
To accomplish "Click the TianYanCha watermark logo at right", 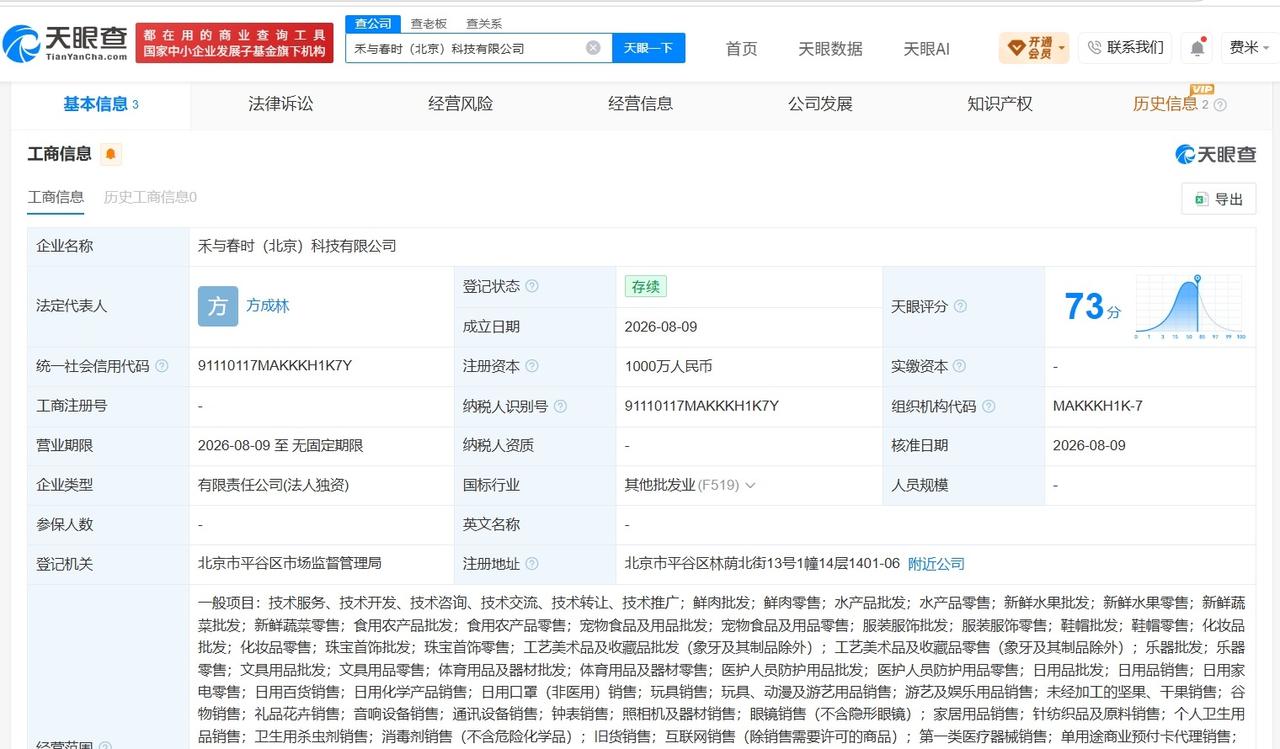I will click(1216, 154).
